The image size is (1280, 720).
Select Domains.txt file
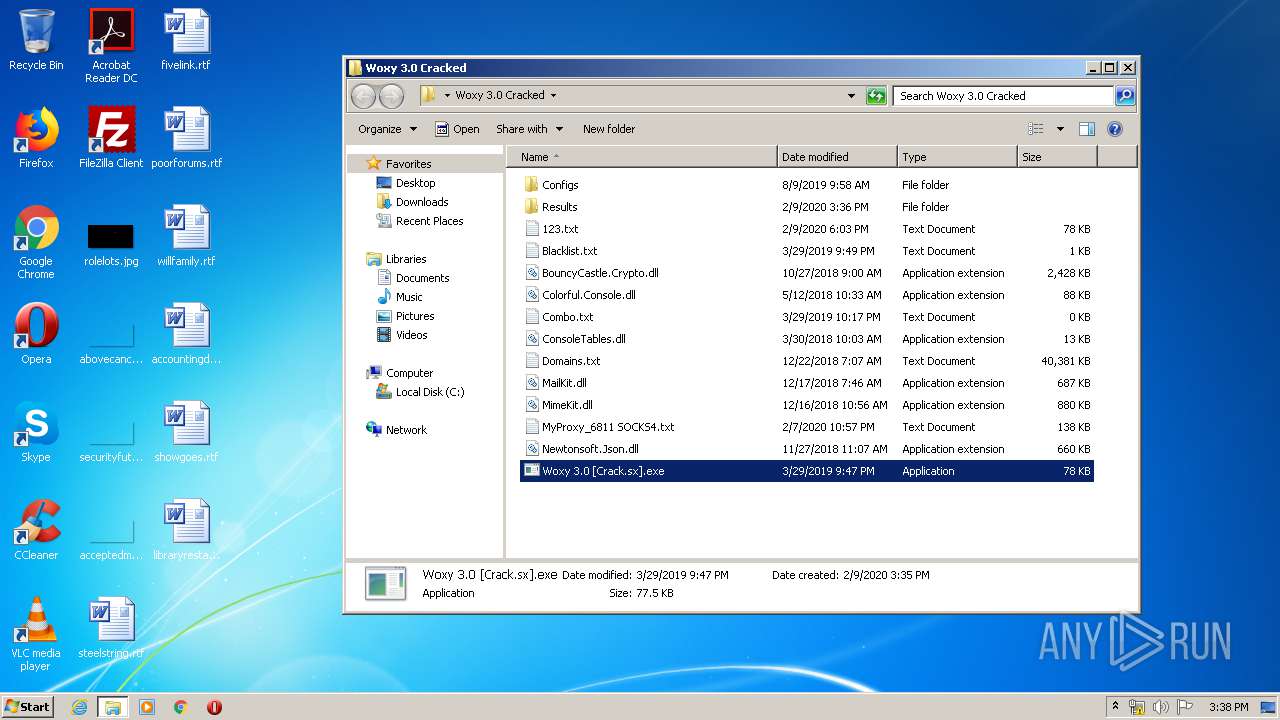(x=806, y=361)
